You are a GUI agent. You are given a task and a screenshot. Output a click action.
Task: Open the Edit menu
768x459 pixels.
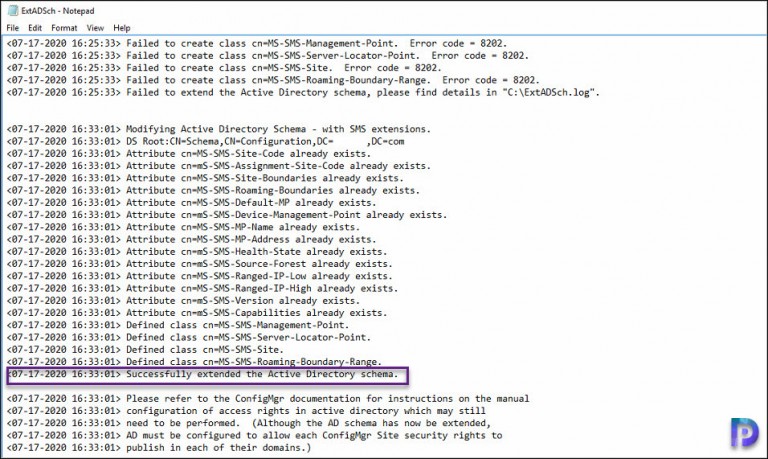pyautogui.click(x=35, y=28)
